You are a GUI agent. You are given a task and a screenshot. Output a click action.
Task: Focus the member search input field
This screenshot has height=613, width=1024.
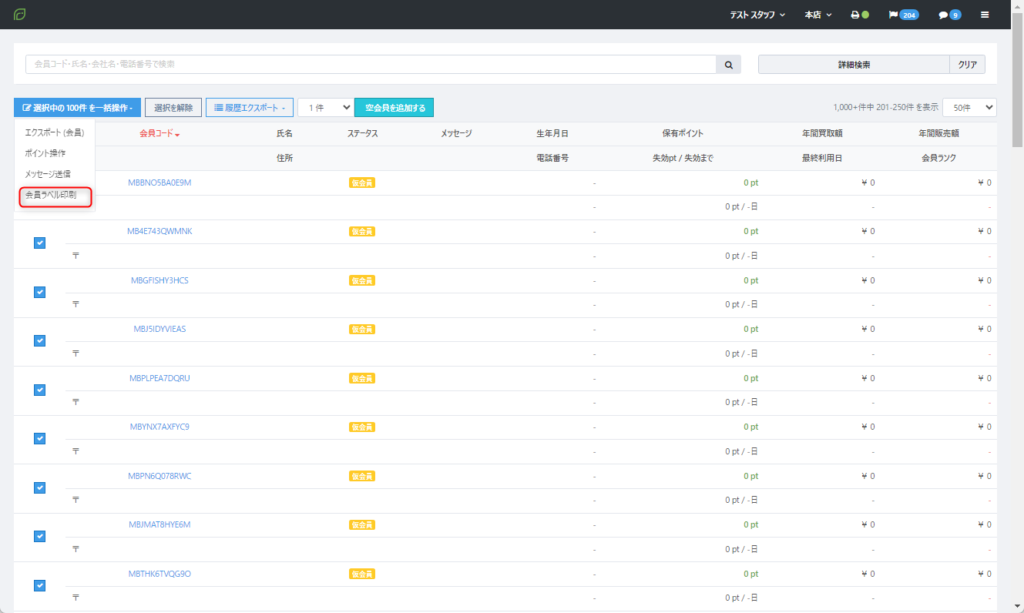tap(370, 64)
